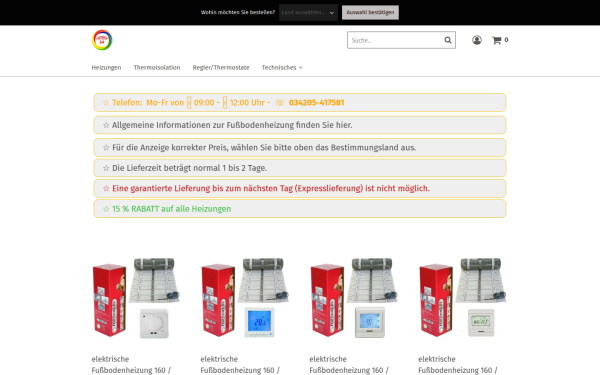This screenshot has height=375, width=600.
Task: Open the Heizungen menu item
Action: [x=106, y=67]
